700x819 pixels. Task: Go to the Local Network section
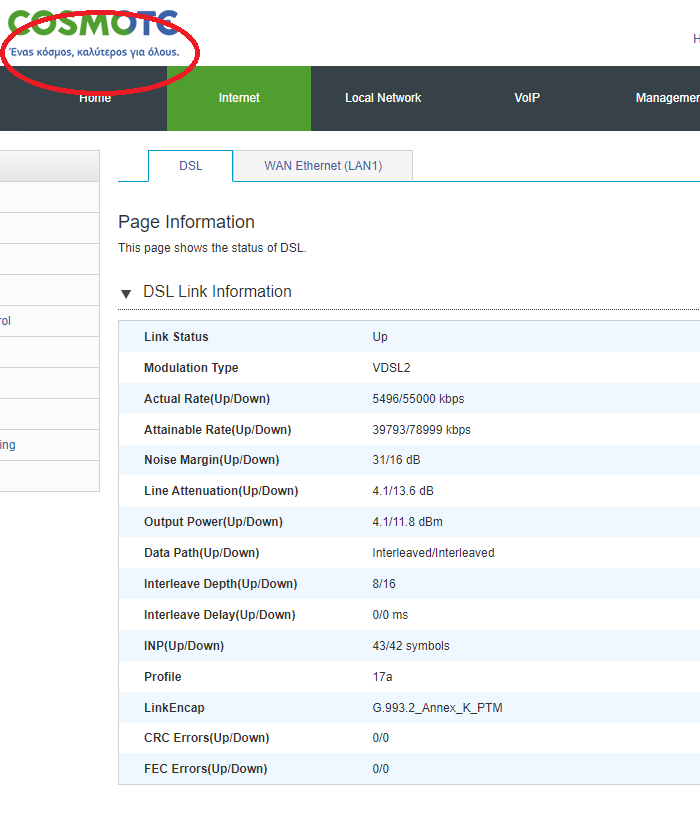click(383, 98)
